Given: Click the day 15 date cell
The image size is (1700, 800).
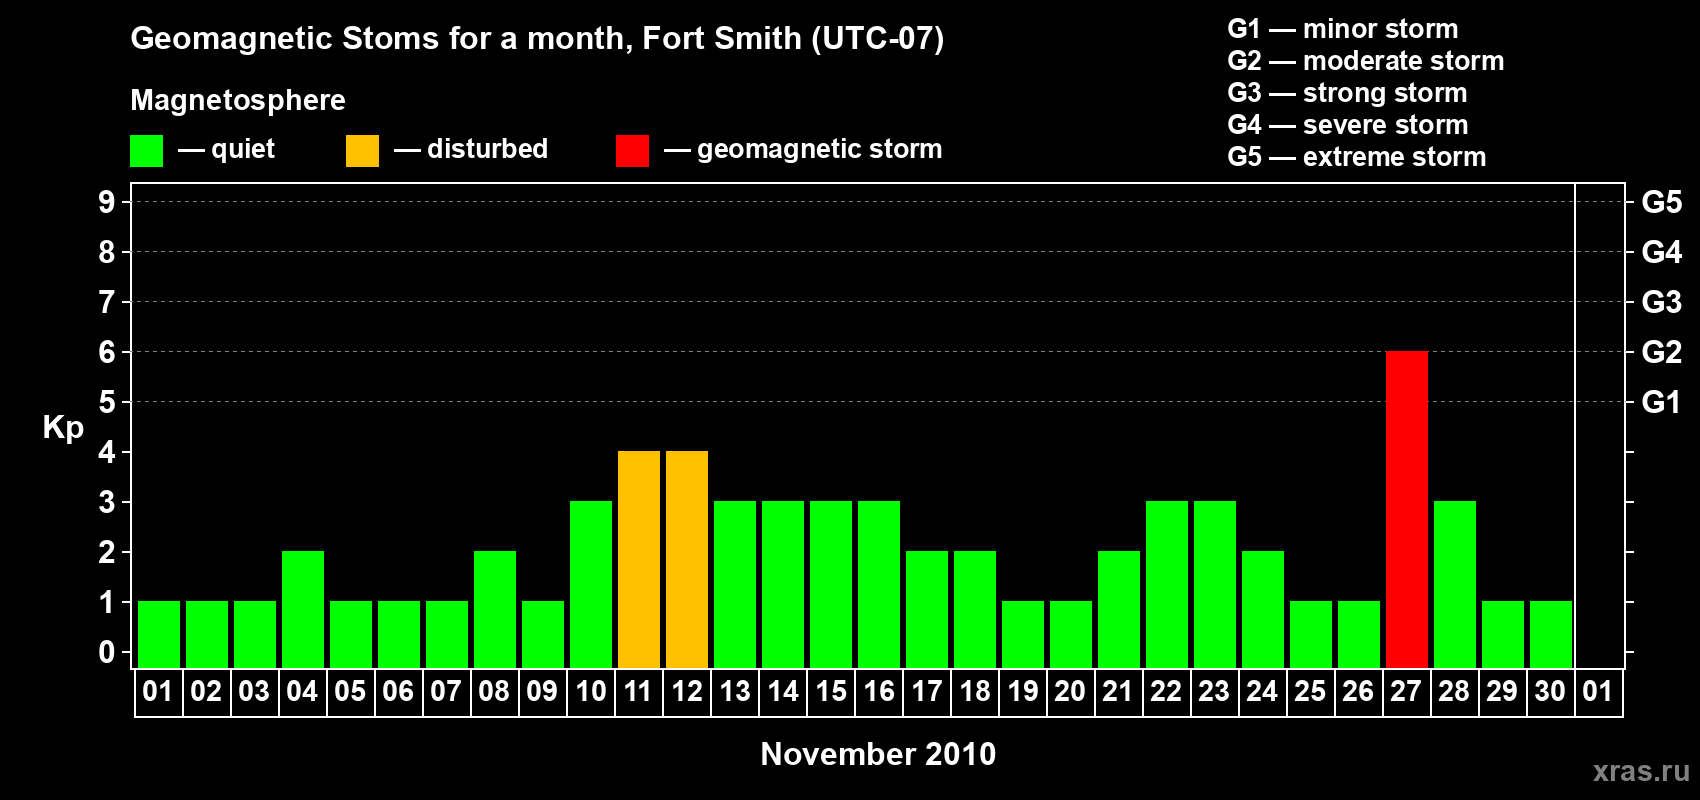Looking at the screenshot, I should tap(831, 692).
